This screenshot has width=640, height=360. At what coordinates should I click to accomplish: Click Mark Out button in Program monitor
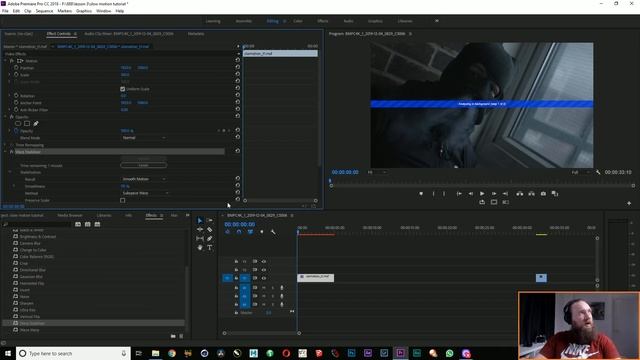pyautogui.click(x=444, y=194)
